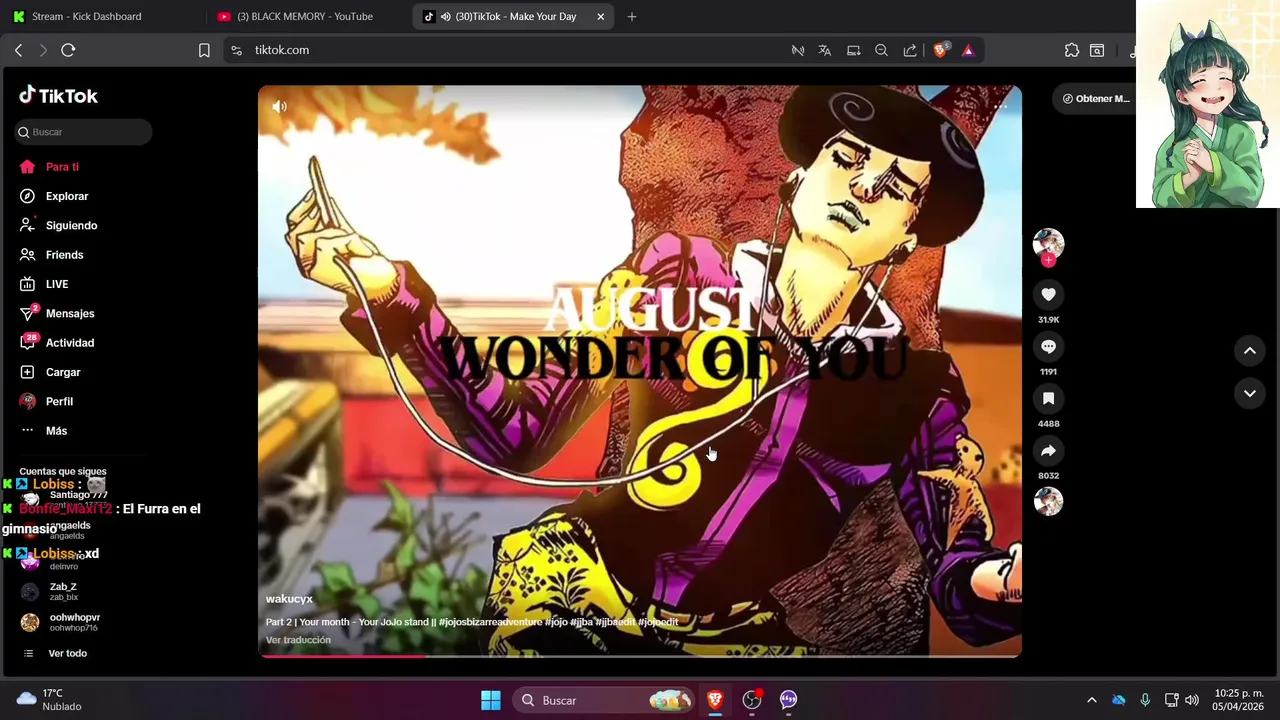
Task: Follow creator with red plus badge
Action: tap(1048, 260)
